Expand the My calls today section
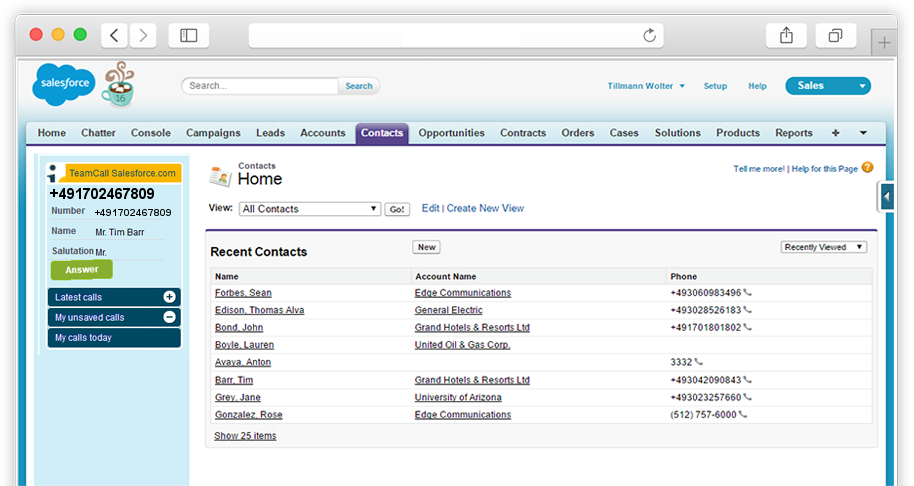The width and height of the screenshot is (914, 486). pyautogui.click(x=114, y=337)
